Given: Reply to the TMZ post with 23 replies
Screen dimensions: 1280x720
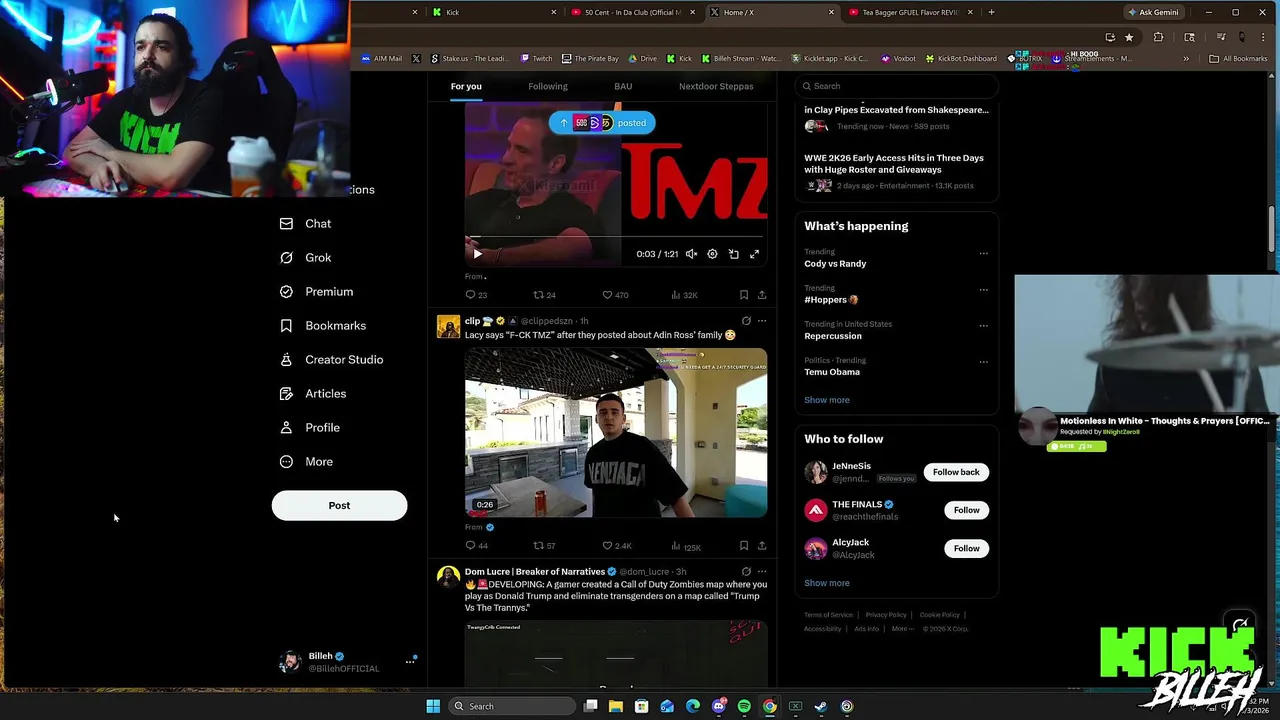Looking at the screenshot, I should pos(476,295).
